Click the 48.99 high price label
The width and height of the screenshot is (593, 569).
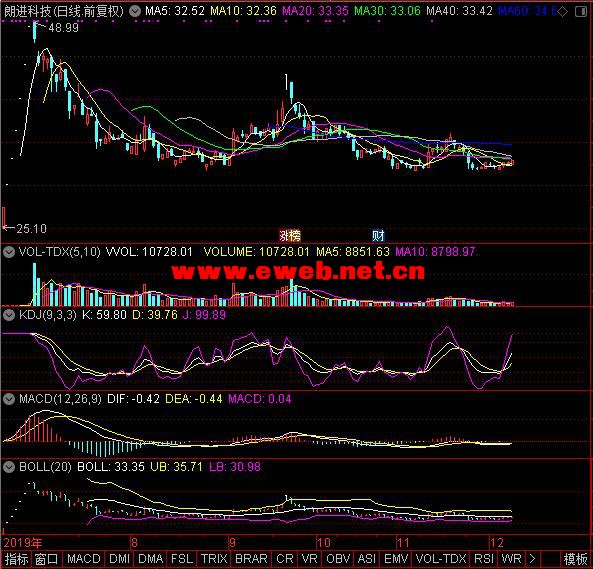(64, 28)
